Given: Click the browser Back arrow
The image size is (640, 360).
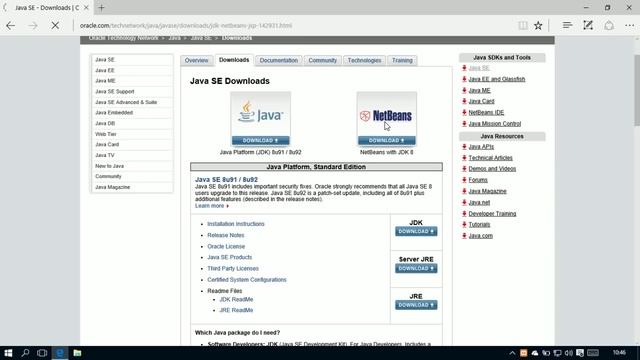Looking at the screenshot, I should click(11, 25).
